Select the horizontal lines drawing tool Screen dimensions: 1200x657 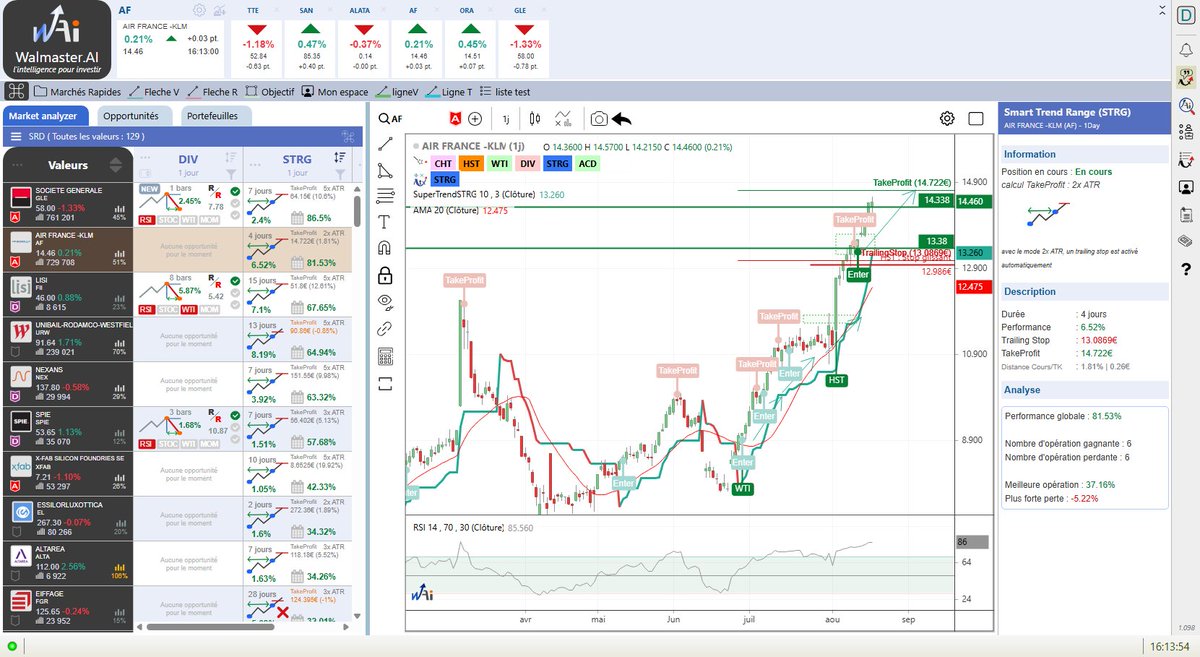click(x=386, y=196)
